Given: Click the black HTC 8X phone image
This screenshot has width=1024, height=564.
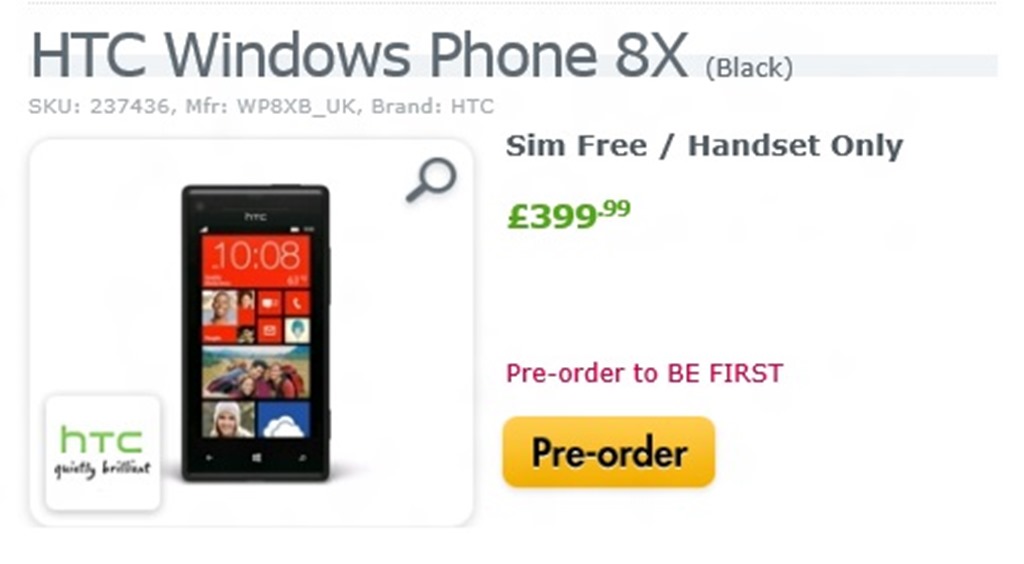Looking at the screenshot, I should (x=255, y=333).
